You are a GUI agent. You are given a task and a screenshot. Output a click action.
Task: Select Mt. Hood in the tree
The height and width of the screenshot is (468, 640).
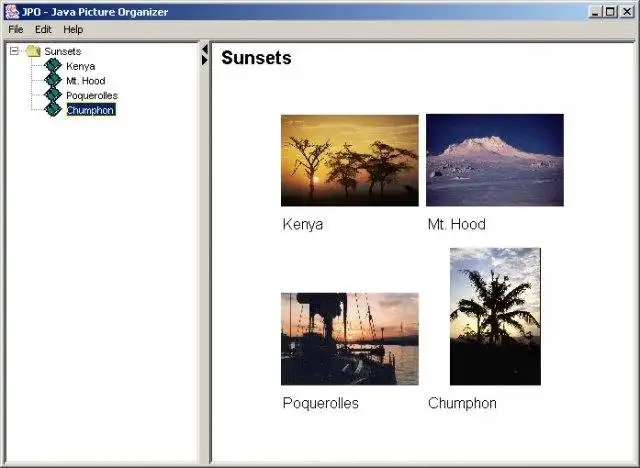(x=86, y=81)
